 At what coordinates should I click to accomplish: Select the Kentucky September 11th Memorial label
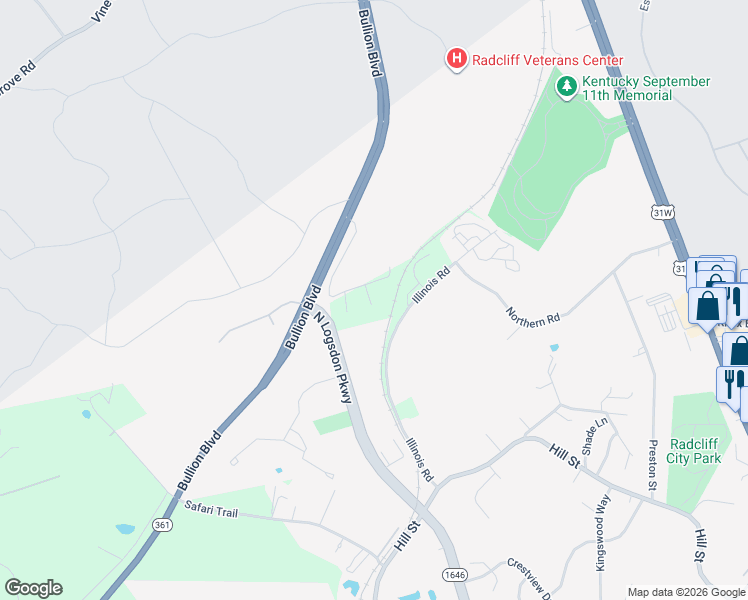pos(646,88)
